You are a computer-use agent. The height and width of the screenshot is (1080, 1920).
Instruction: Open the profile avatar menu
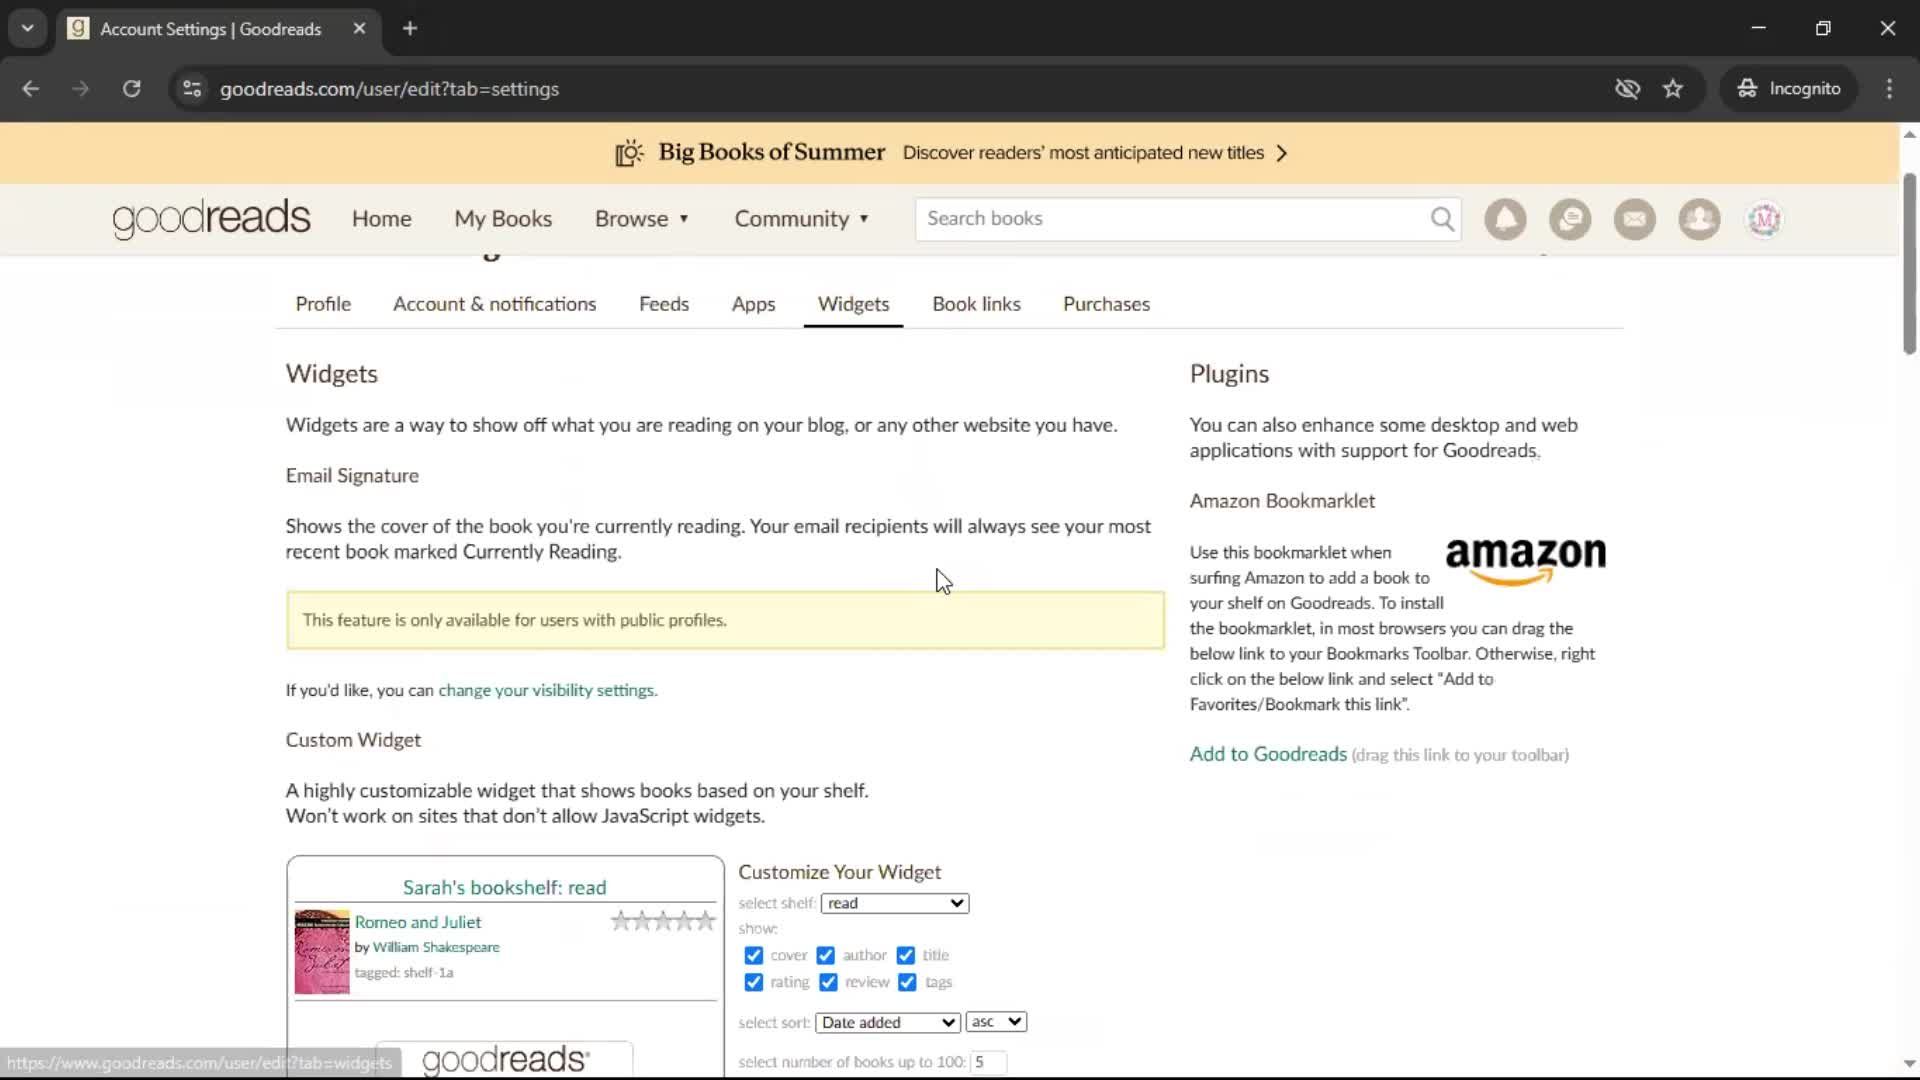point(1764,219)
